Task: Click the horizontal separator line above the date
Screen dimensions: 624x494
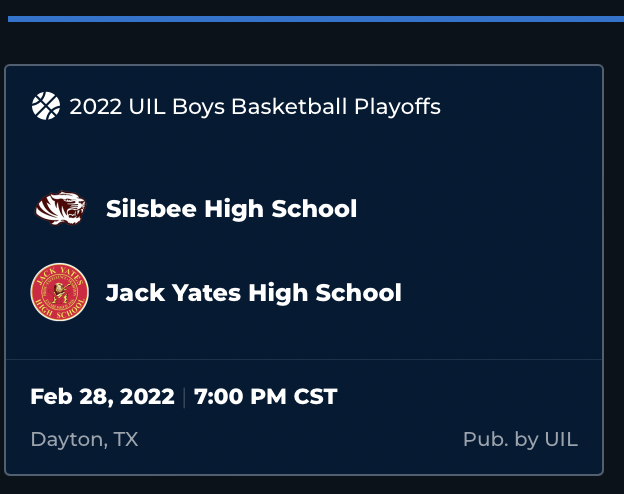Action: click(304, 359)
